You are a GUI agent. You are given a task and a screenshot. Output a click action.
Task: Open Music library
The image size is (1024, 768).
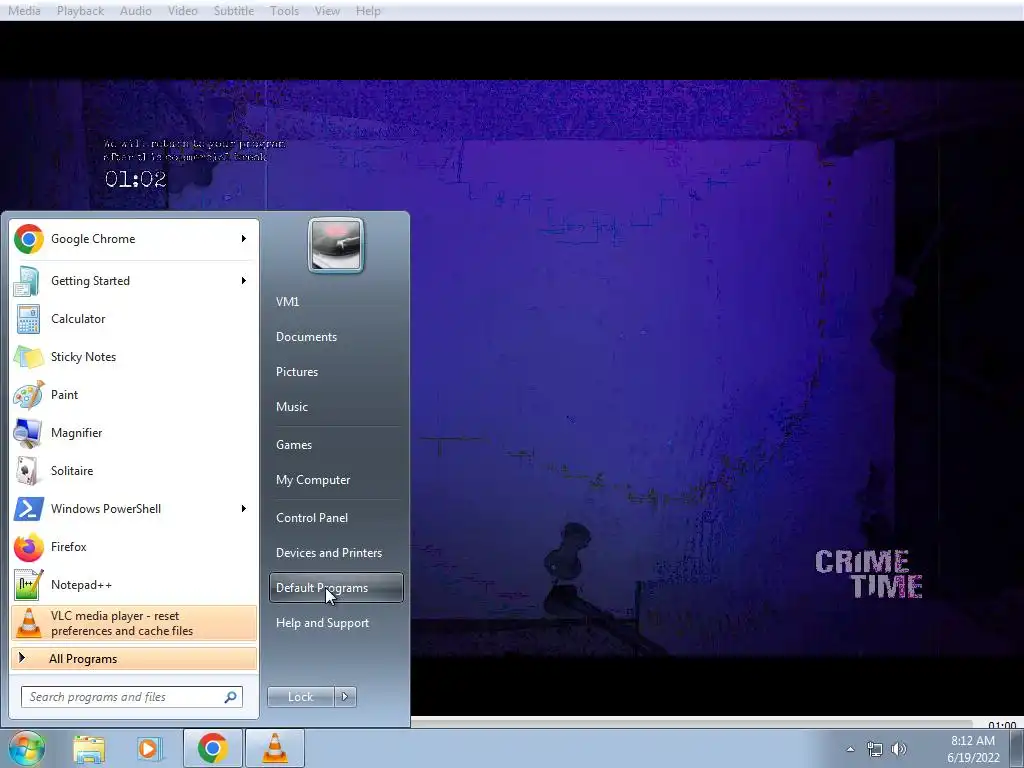click(336, 407)
